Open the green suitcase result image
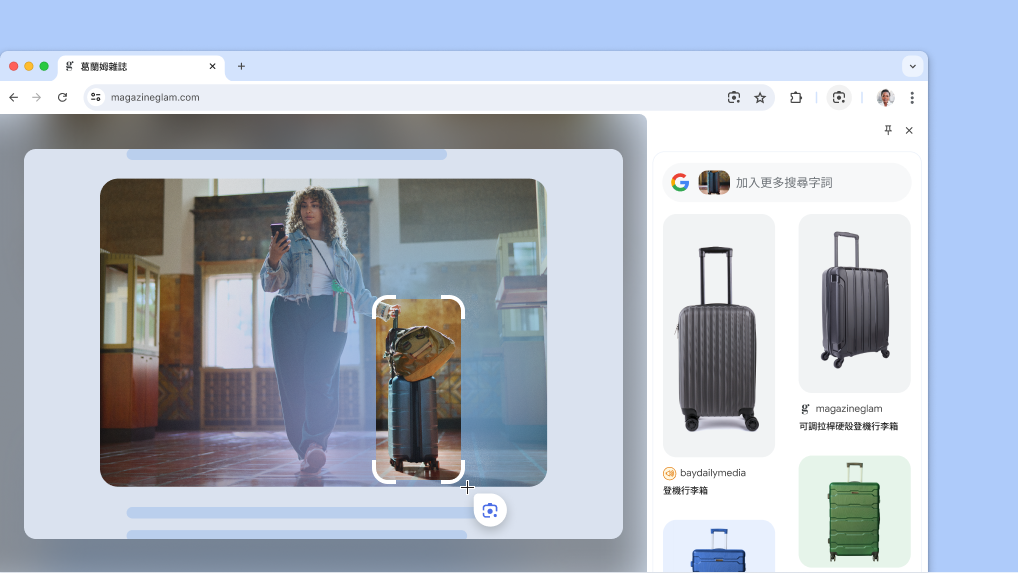 tap(854, 511)
